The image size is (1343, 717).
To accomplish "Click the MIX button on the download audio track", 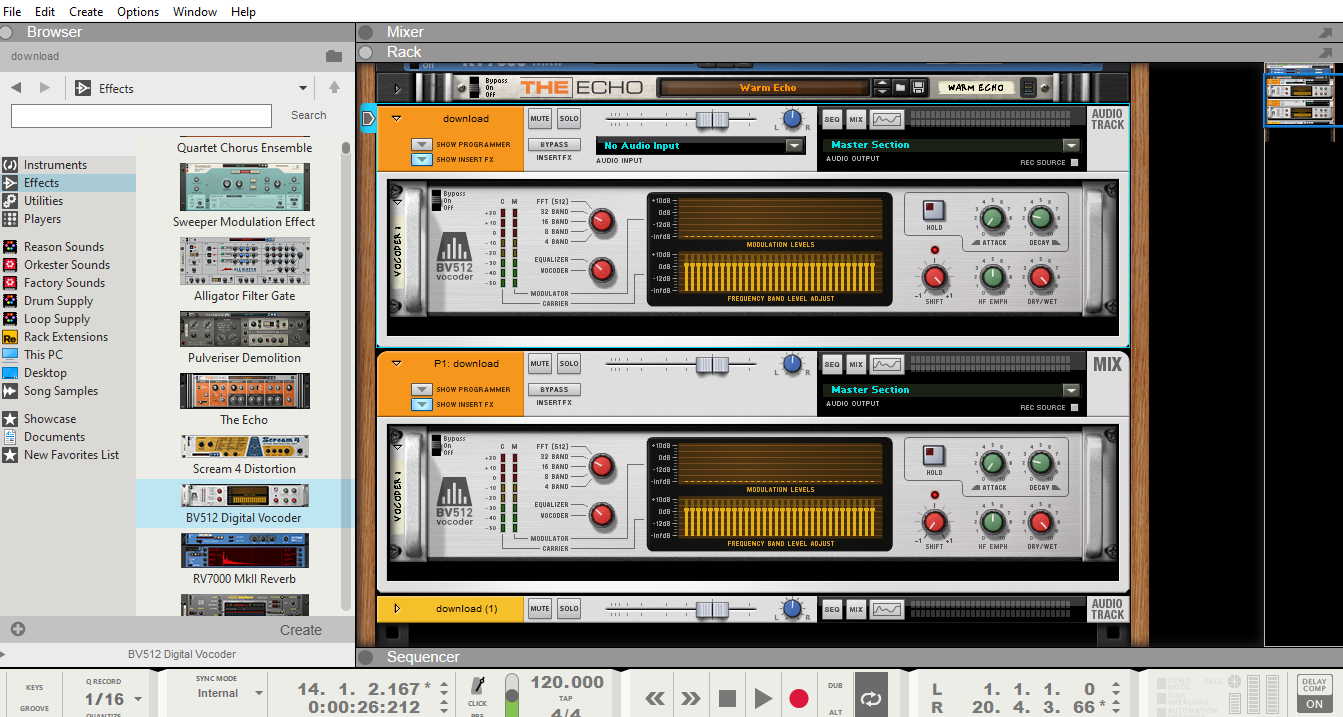I will coord(856,120).
